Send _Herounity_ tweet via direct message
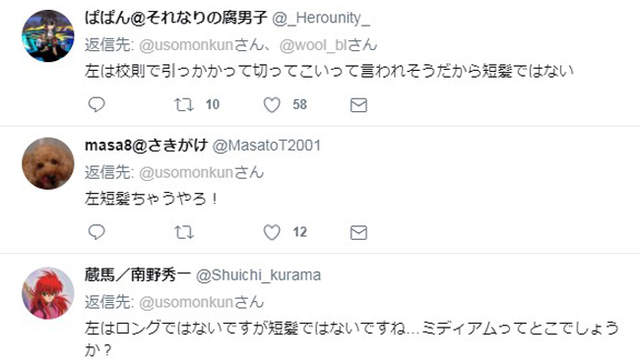This screenshot has height=363, width=640. coord(359,105)
